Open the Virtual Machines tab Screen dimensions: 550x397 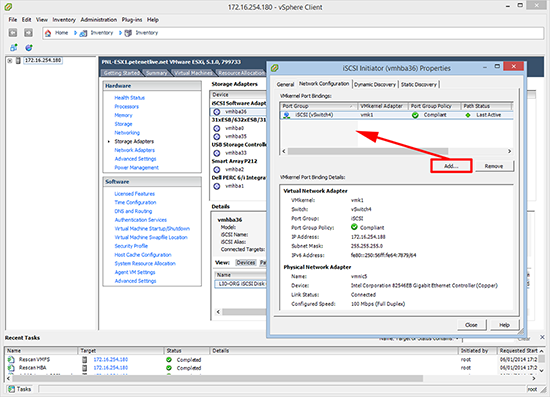[x=193, y=73]
